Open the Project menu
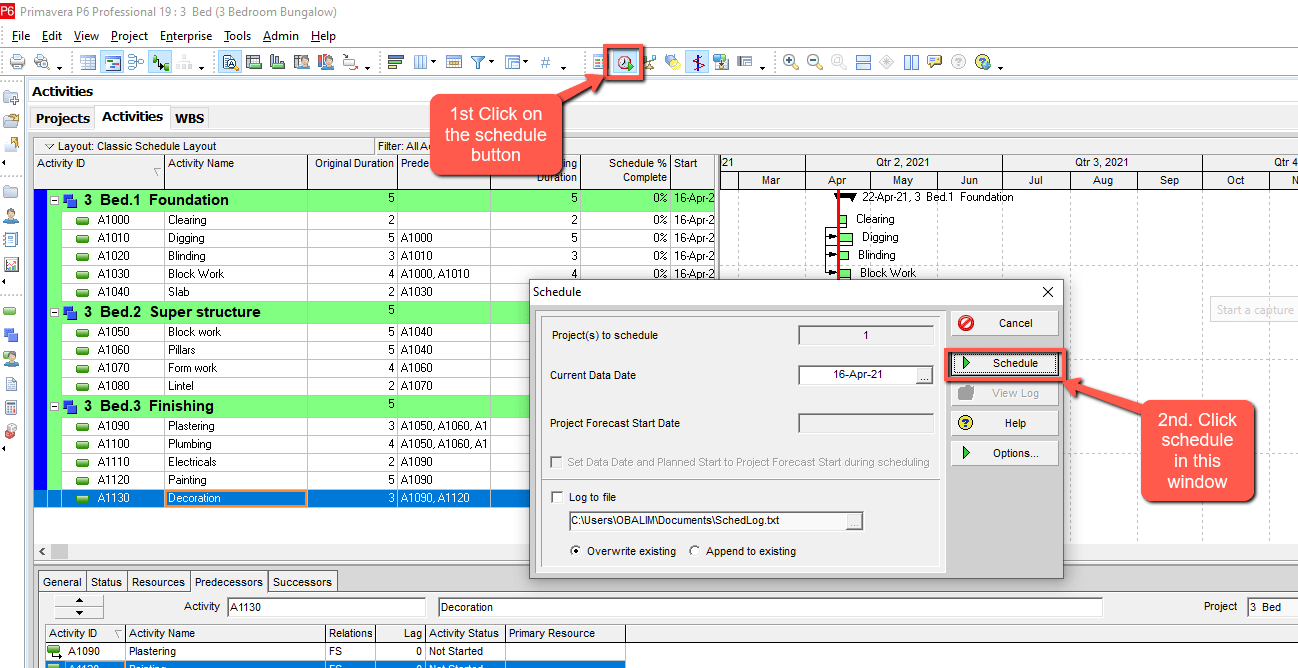 click(x=129, y=36)
